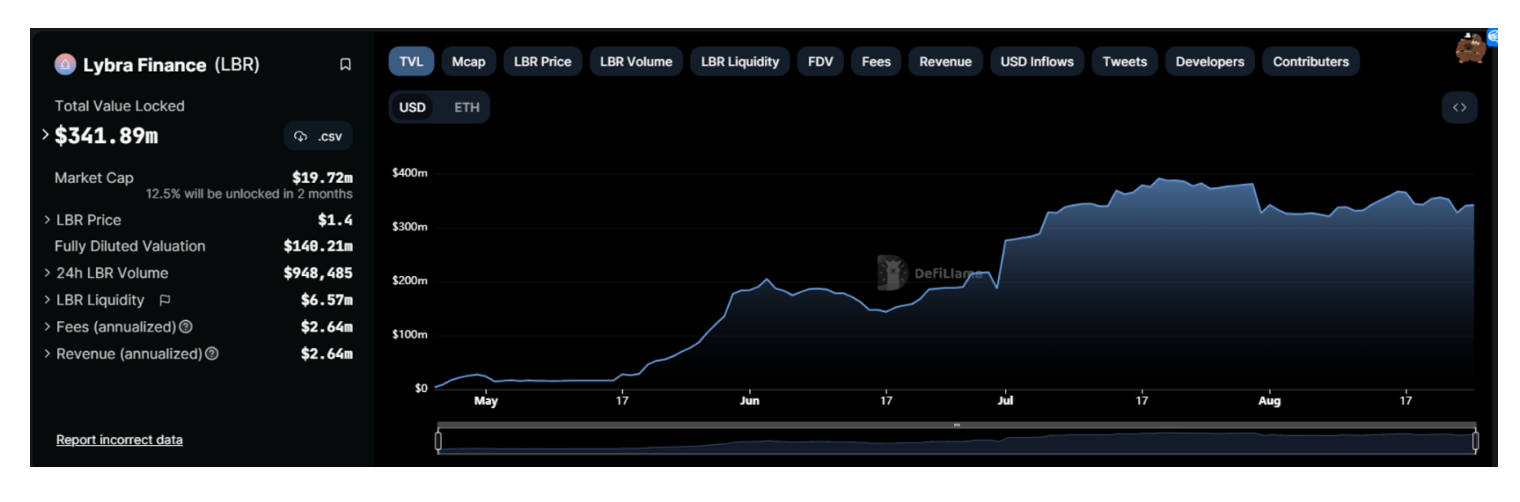The width and height of the screenshot is (1520, 502).
Task: Click the 12.5% unlock notice text
Action: click(249, 194)
